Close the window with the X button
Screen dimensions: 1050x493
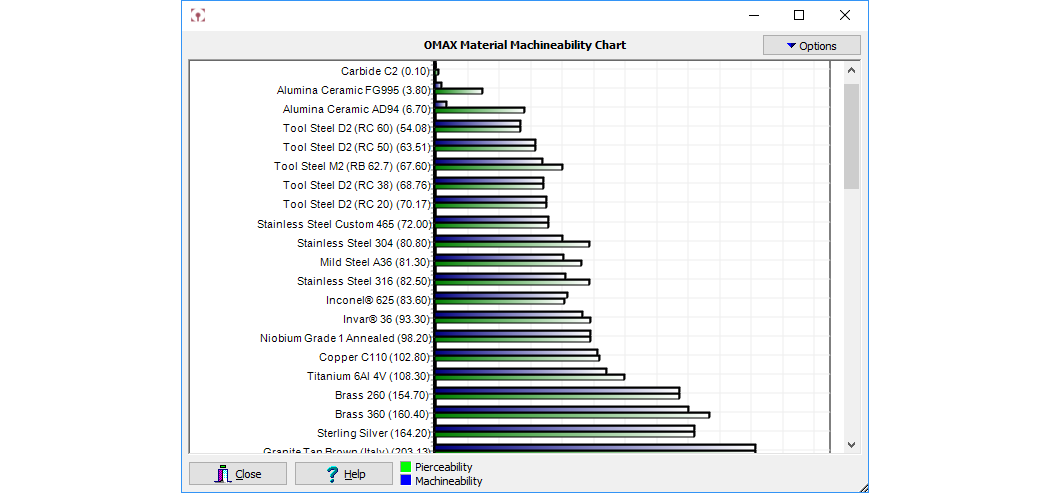(844, 15)
